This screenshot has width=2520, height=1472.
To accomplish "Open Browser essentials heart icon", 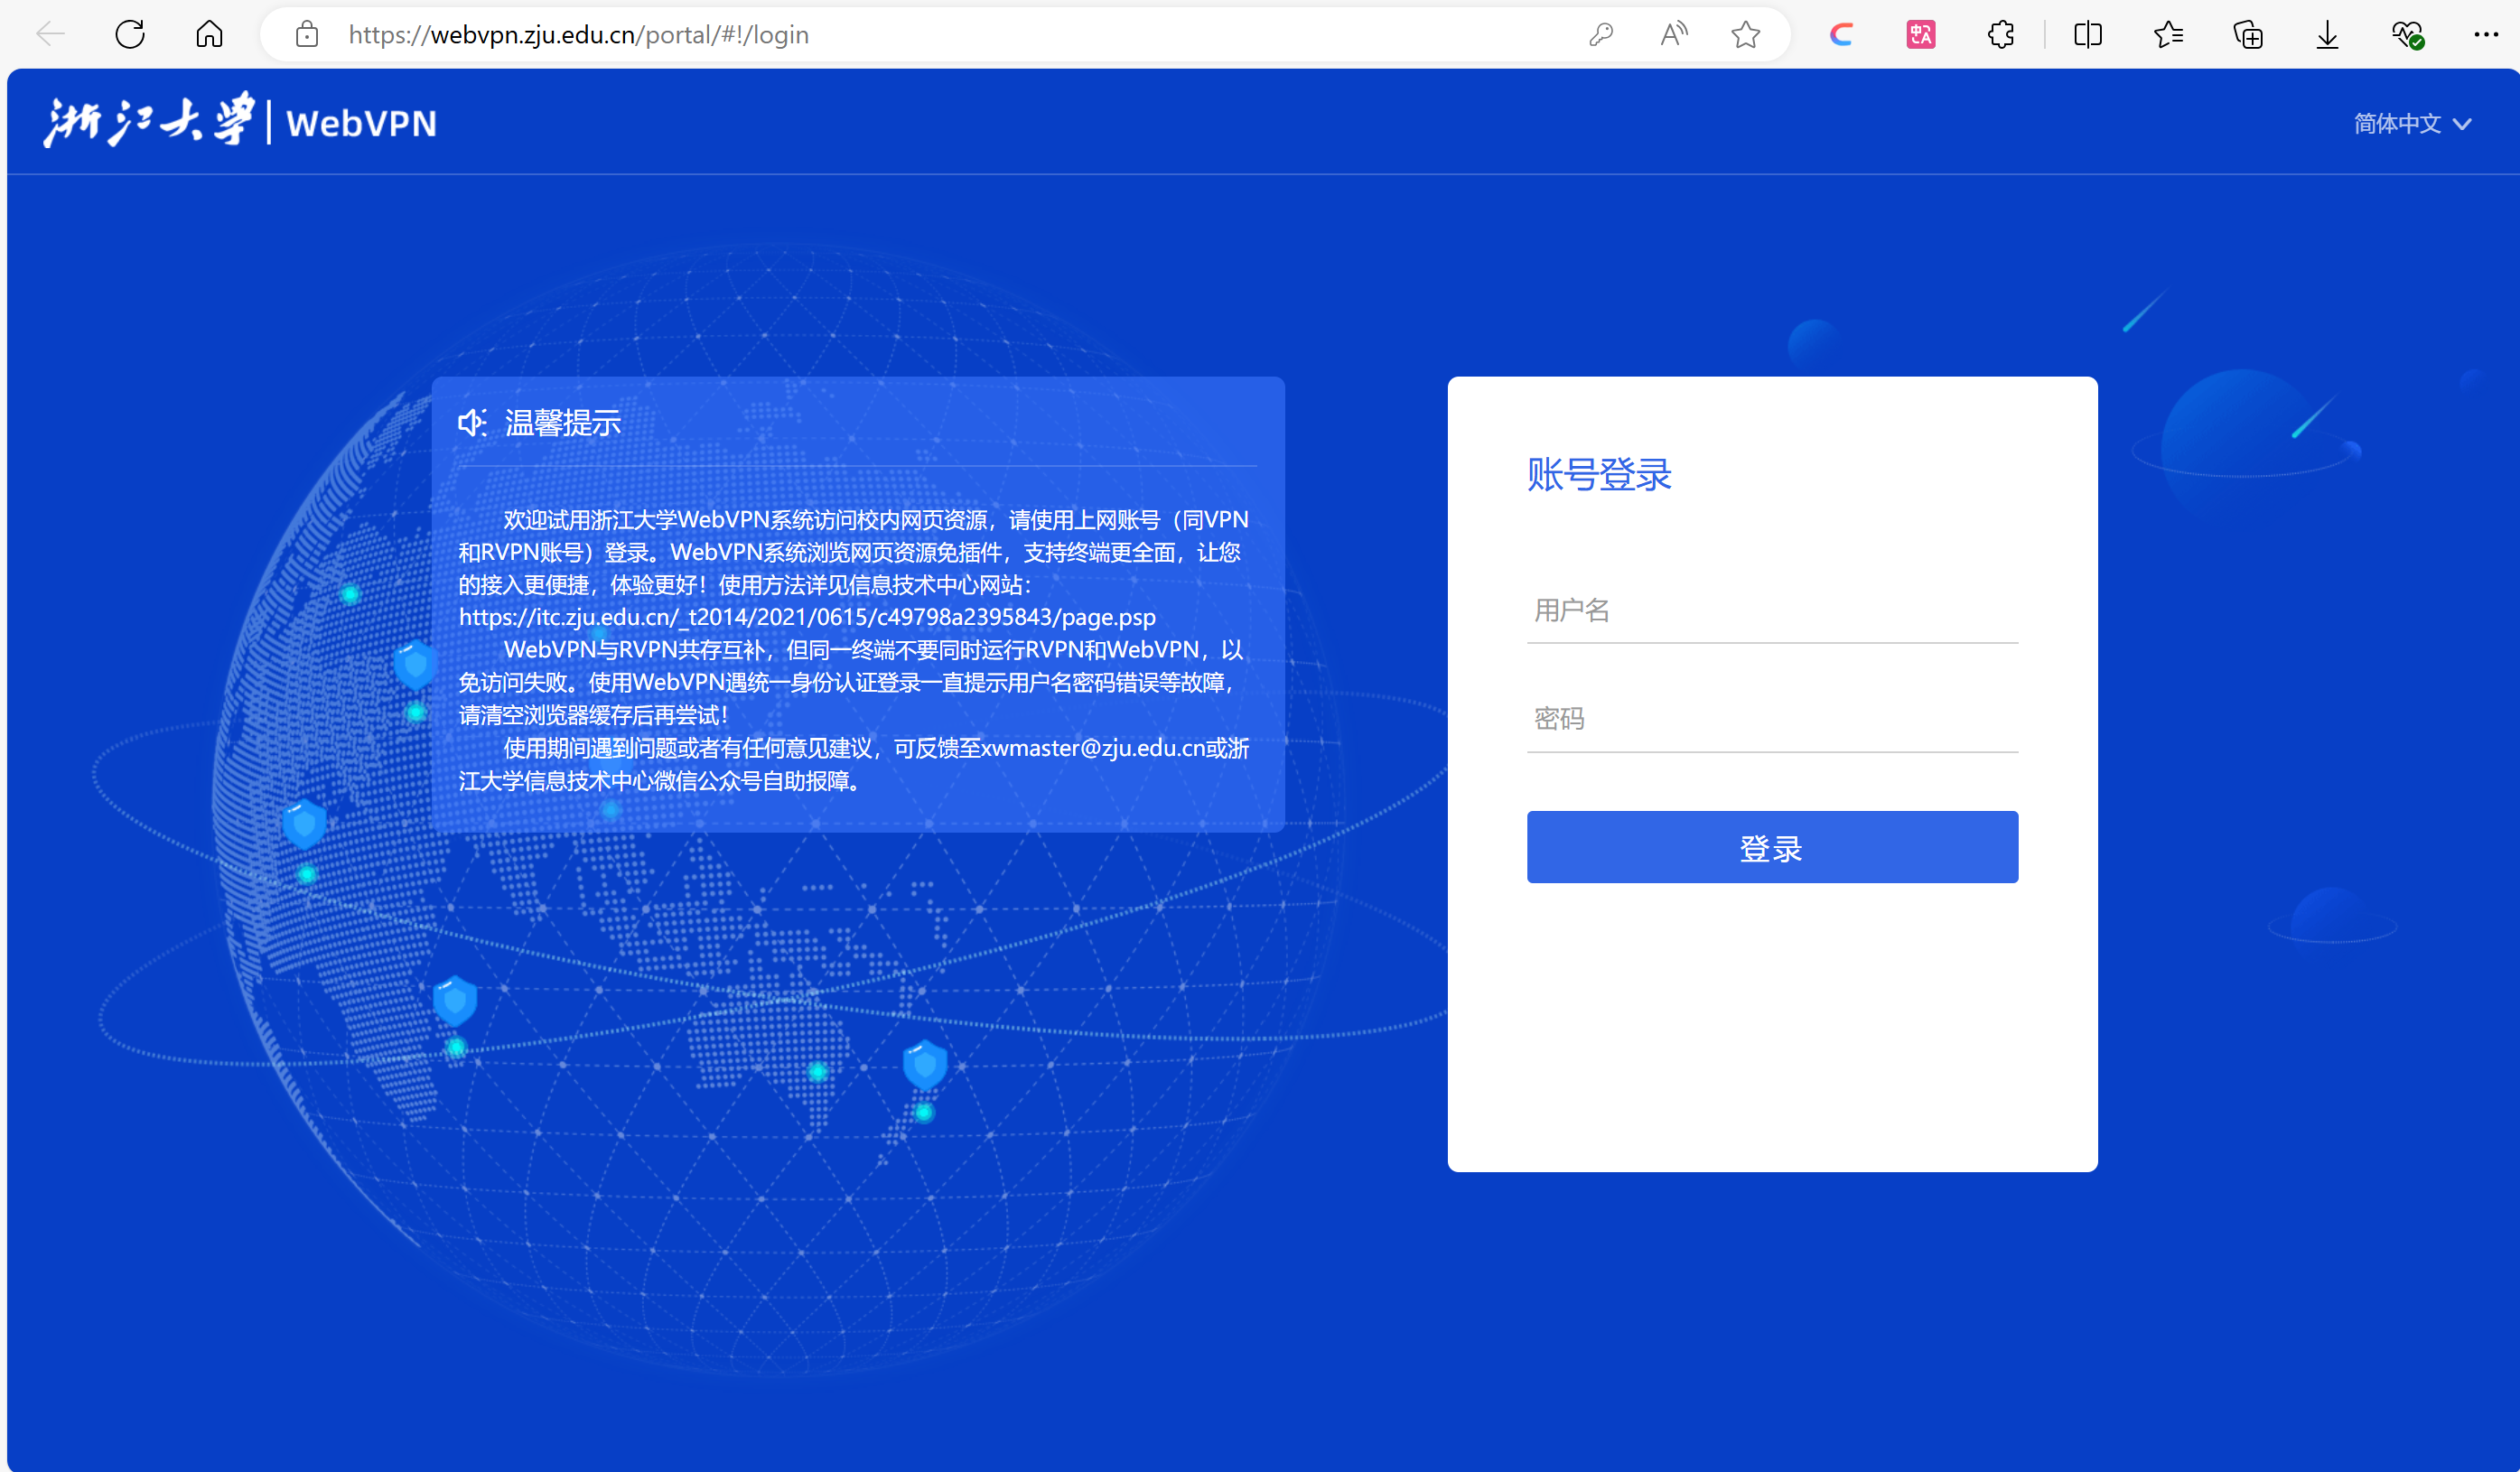I will (x=2407, y=35).
